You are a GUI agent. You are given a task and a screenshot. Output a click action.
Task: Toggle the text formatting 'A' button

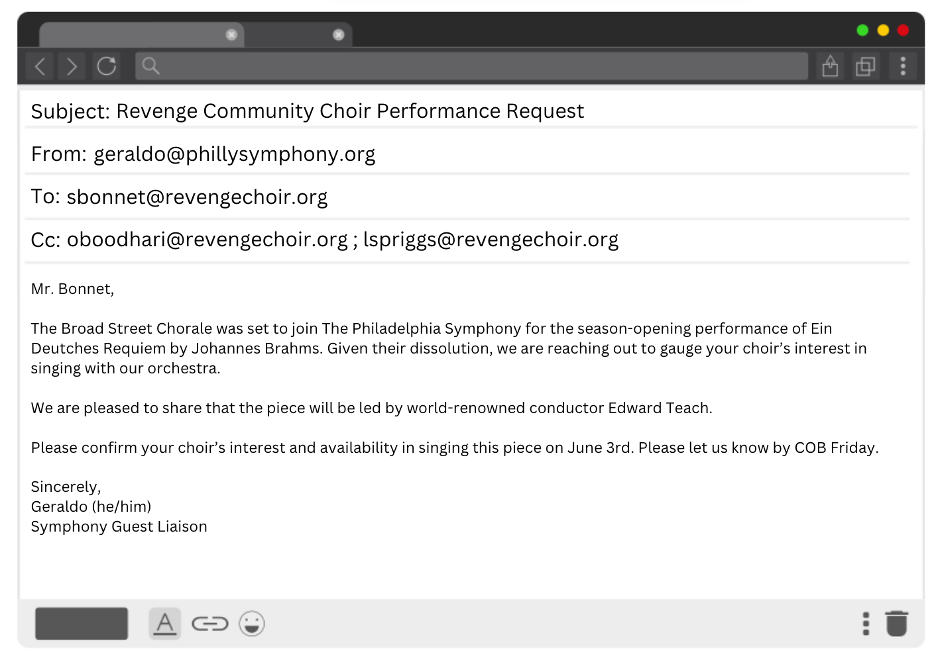[165, 623]
